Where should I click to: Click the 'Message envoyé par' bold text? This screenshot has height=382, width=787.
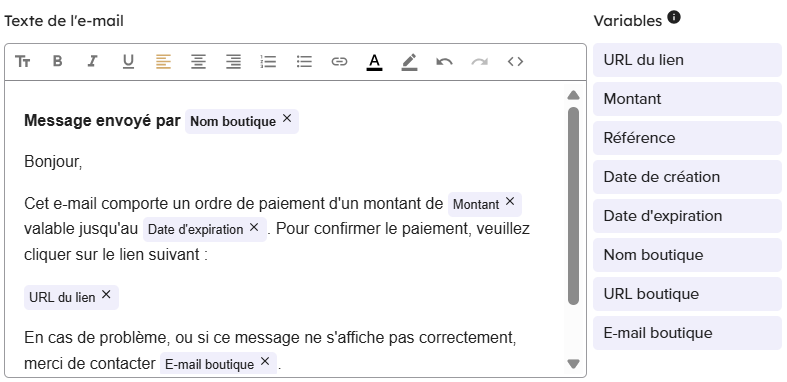tap(102, 121)
